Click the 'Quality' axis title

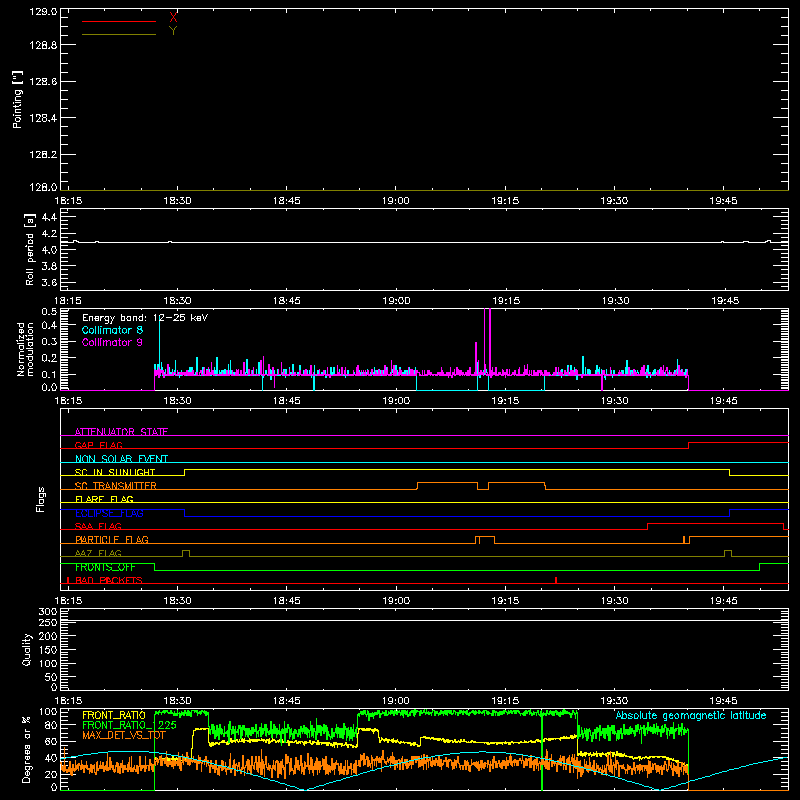(x=27, y=649)
